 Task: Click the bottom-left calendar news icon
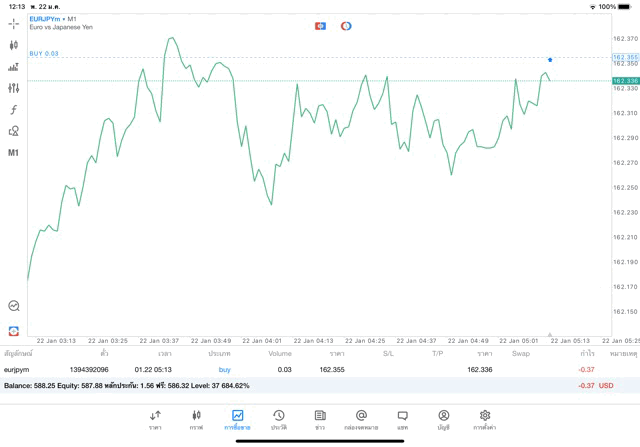click(x=13, y=329)
